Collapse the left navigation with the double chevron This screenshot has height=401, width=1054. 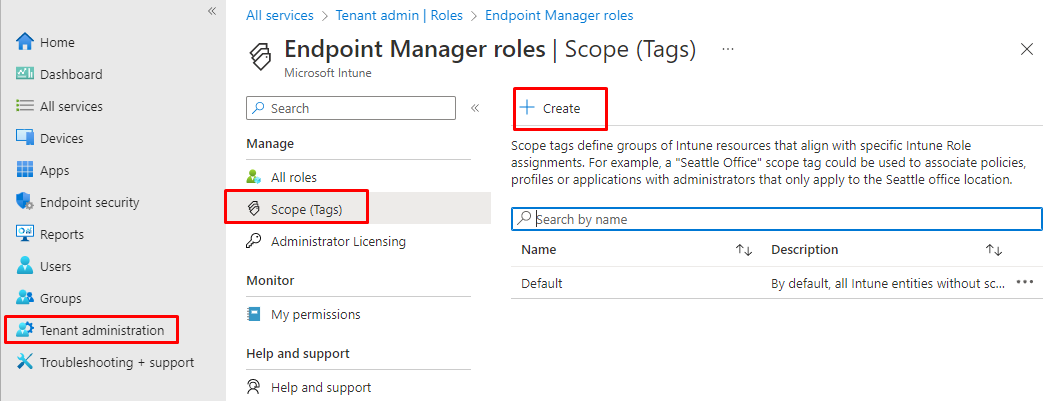[x=211, y=11]
